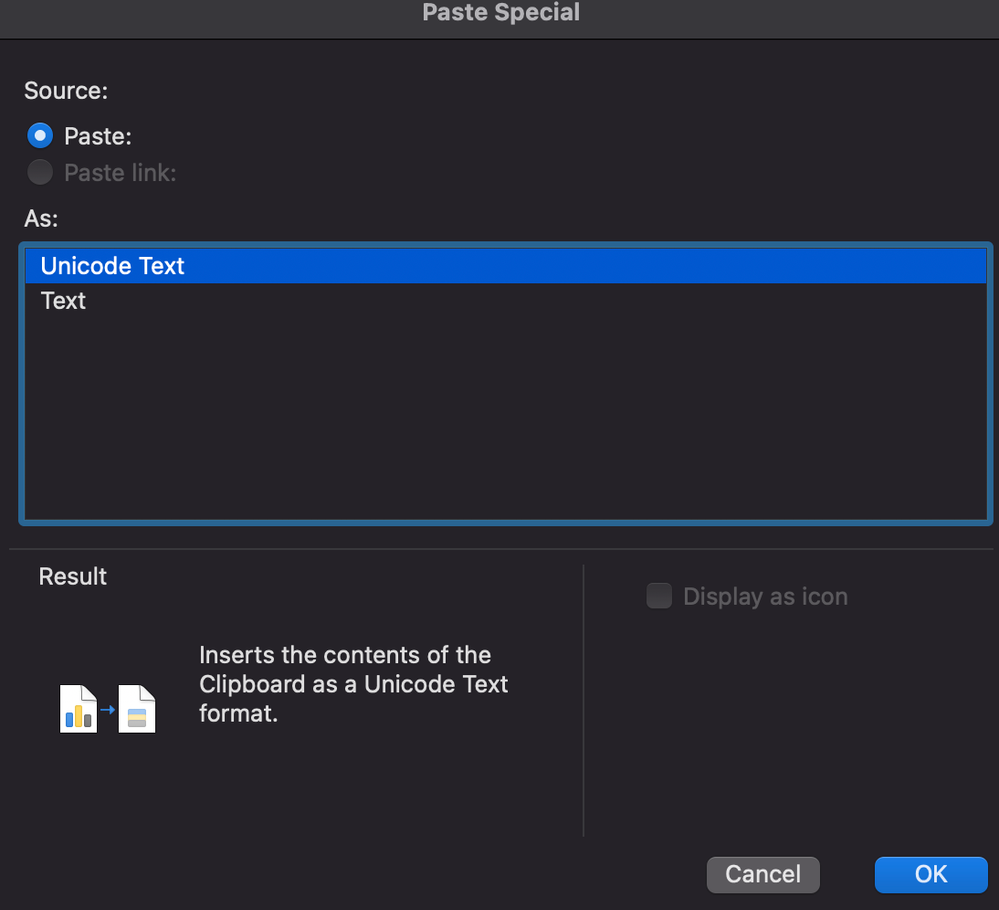
Task: Click the "Paste:" option label text
Action: point(98,136)
